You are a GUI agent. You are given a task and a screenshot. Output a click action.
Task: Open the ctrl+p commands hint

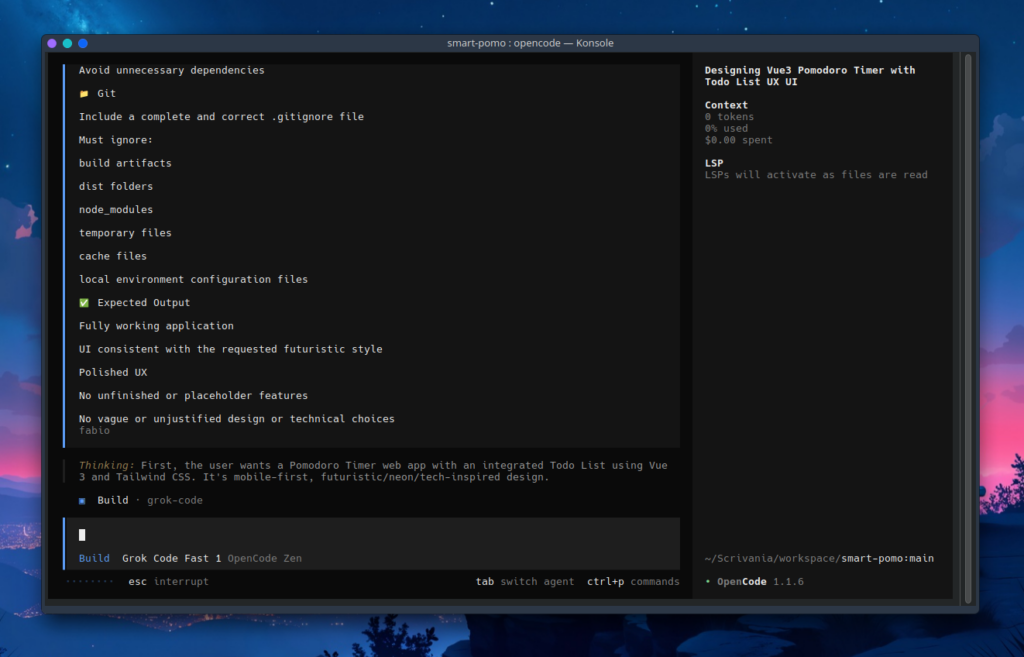click(x=632, y=582)
